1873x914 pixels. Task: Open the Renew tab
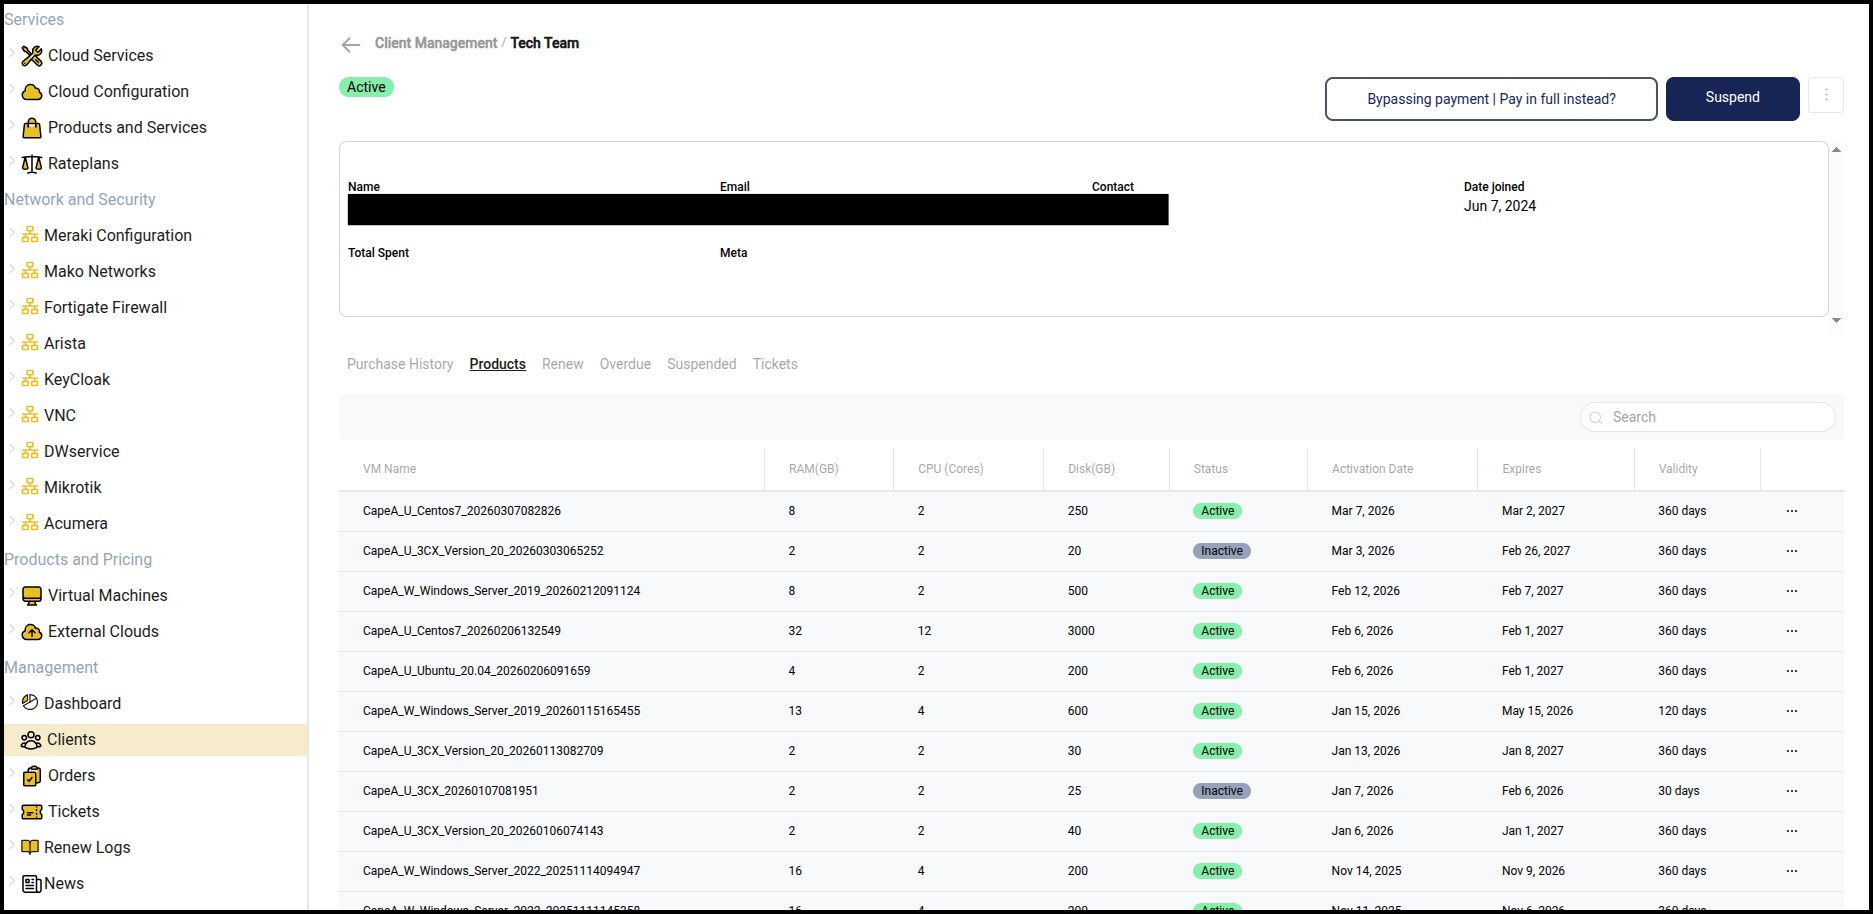563,364
